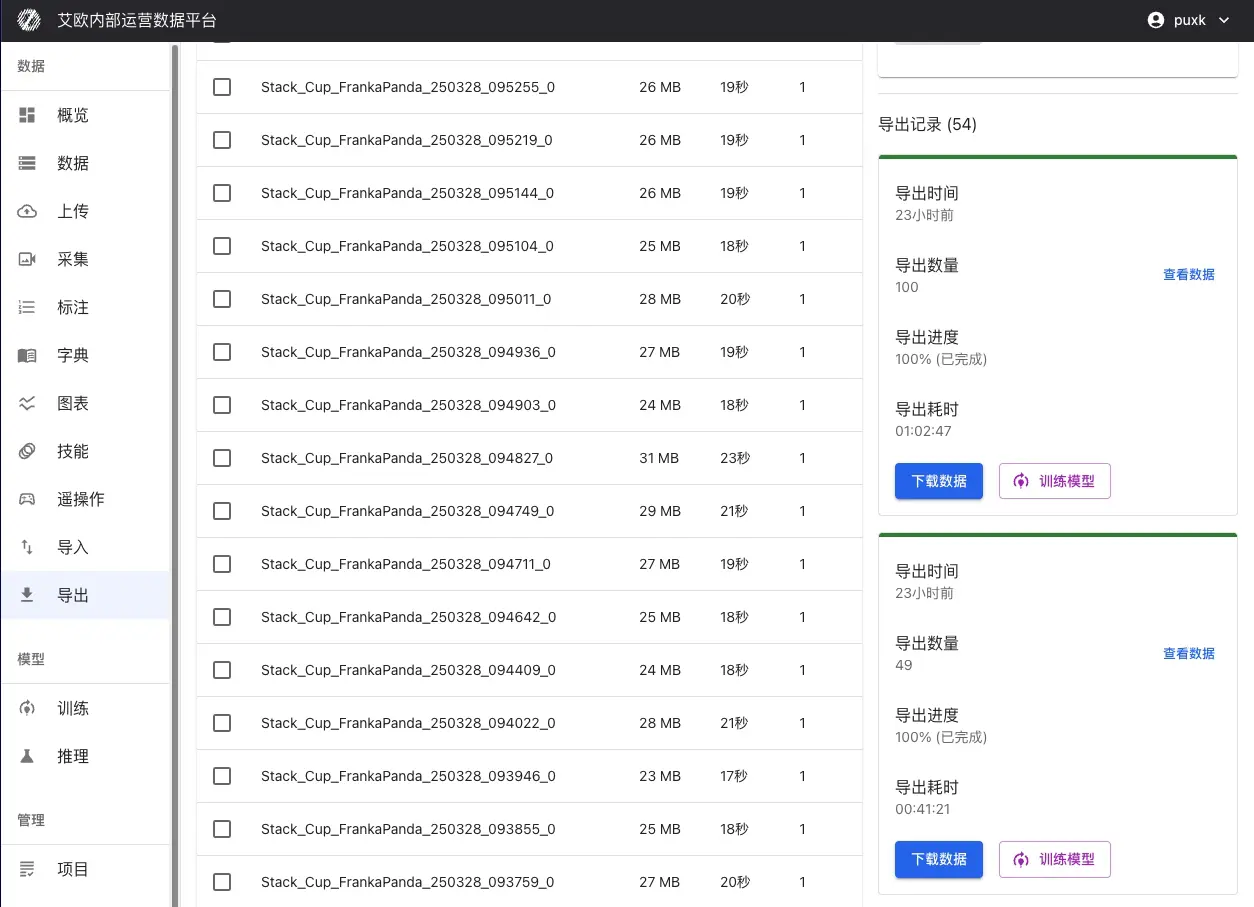Click the platform logo in header
The height and width of the screenshot is (907, 1254).
[x=29, y=20]
